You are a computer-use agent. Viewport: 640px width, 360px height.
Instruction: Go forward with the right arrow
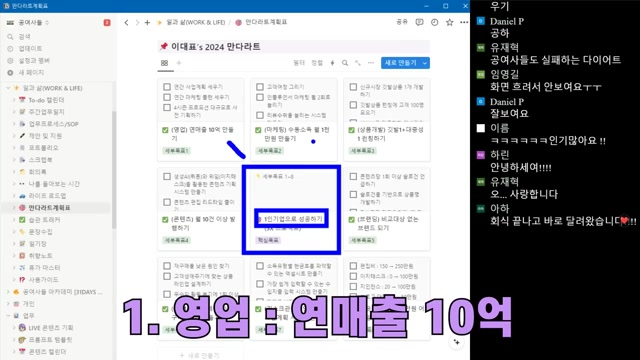point(137,22)
